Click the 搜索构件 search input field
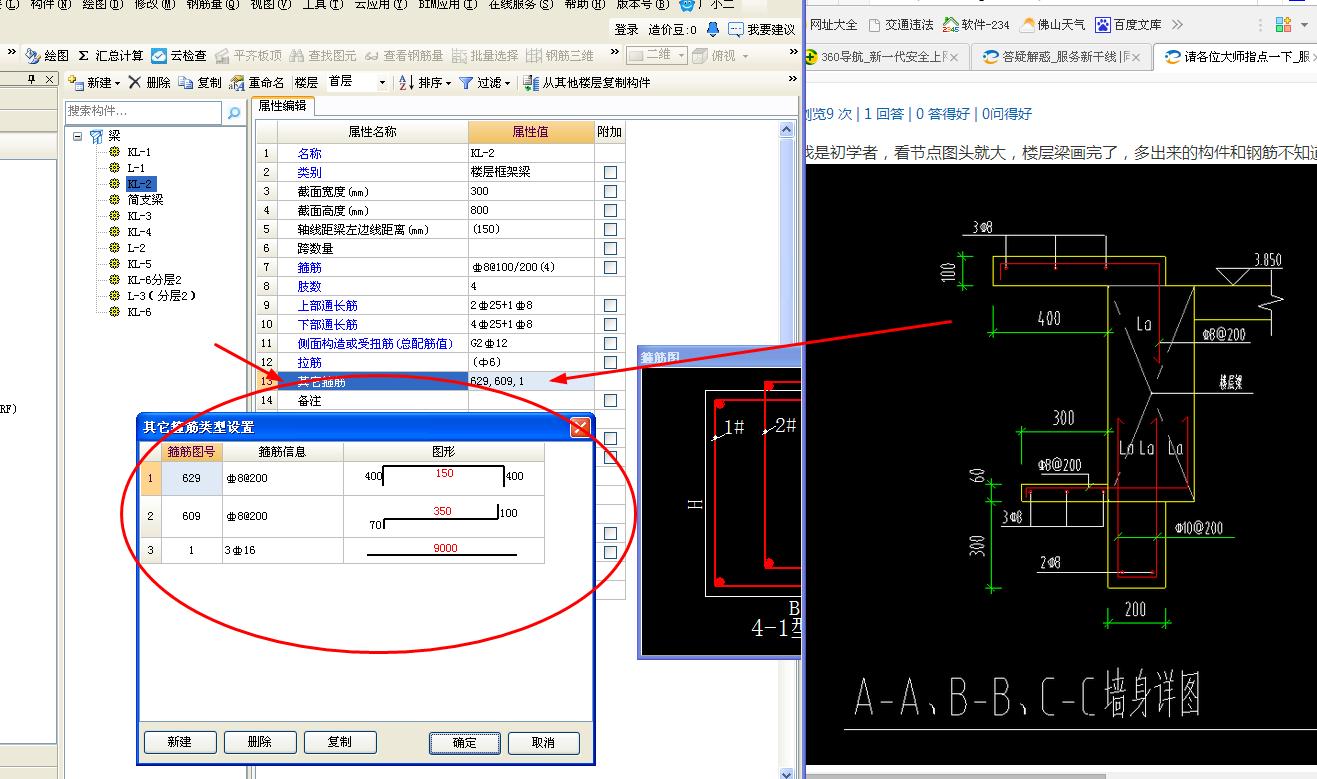This screenshot has height=779, width=1317. [x=145, y=113]
